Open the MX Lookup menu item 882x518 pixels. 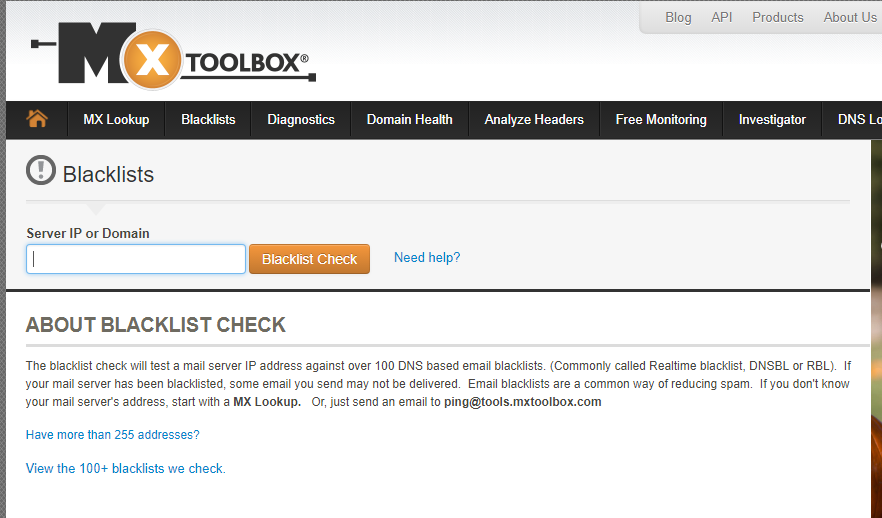tap(116, 119)
